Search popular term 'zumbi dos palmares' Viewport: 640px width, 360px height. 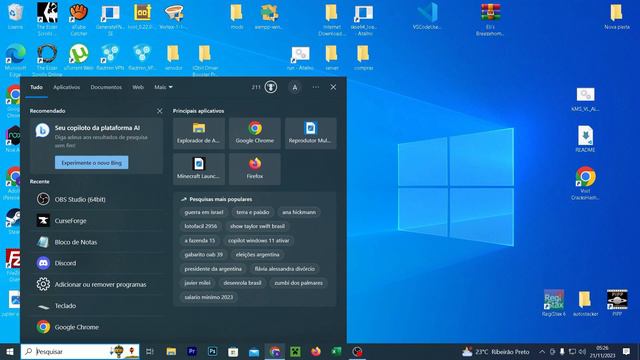(x=298, y=282)
